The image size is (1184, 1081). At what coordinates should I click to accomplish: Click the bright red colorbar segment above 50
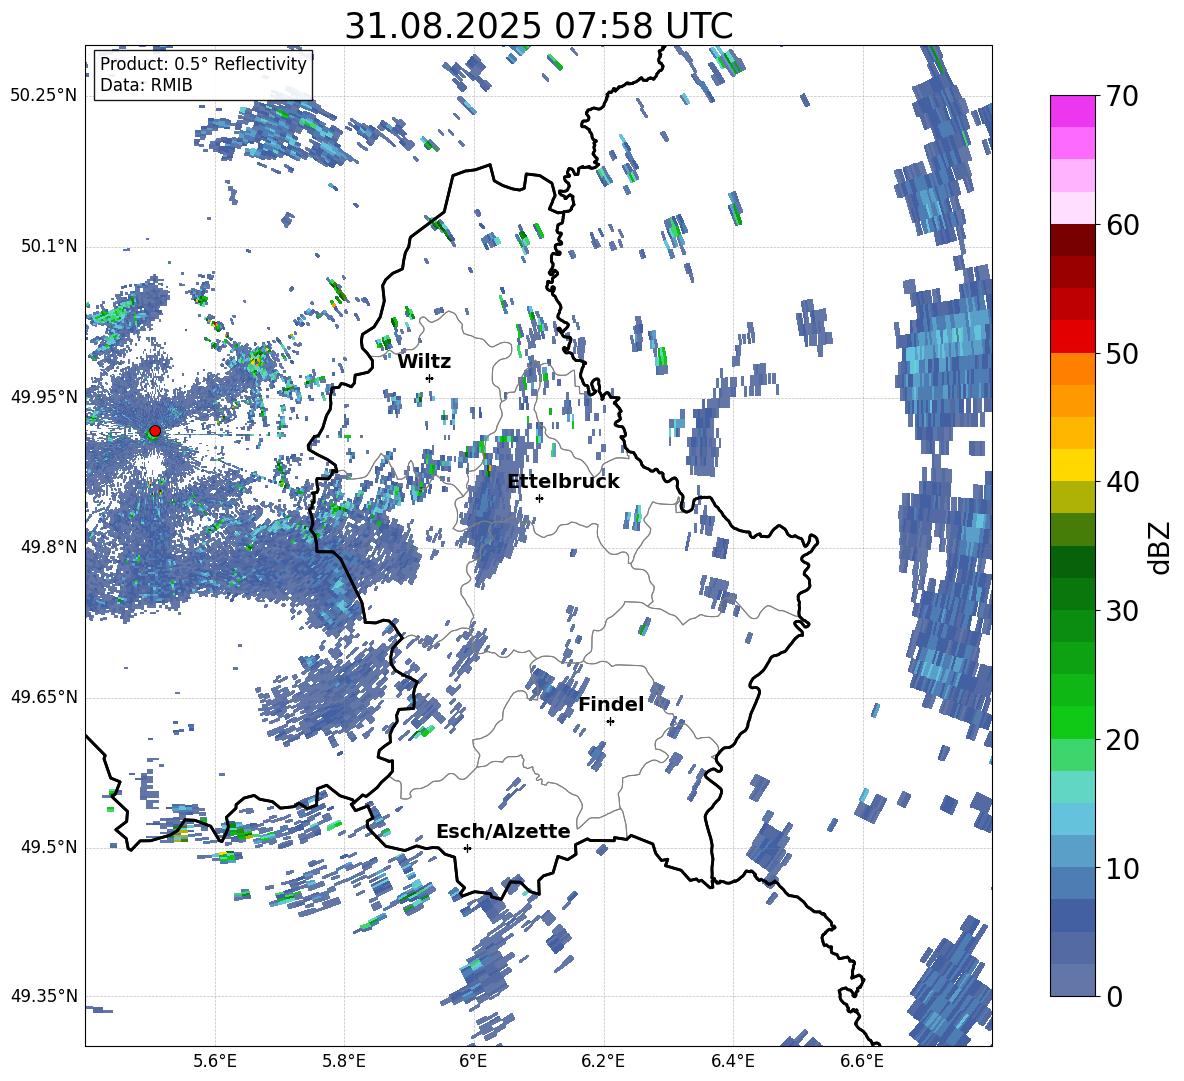(1072, 336)
